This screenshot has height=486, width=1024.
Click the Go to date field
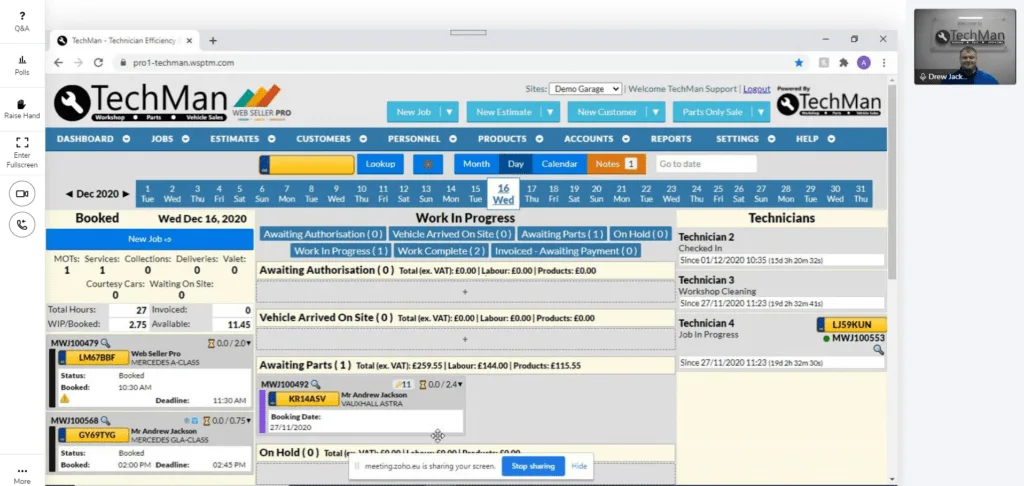(x=706, y=164)
